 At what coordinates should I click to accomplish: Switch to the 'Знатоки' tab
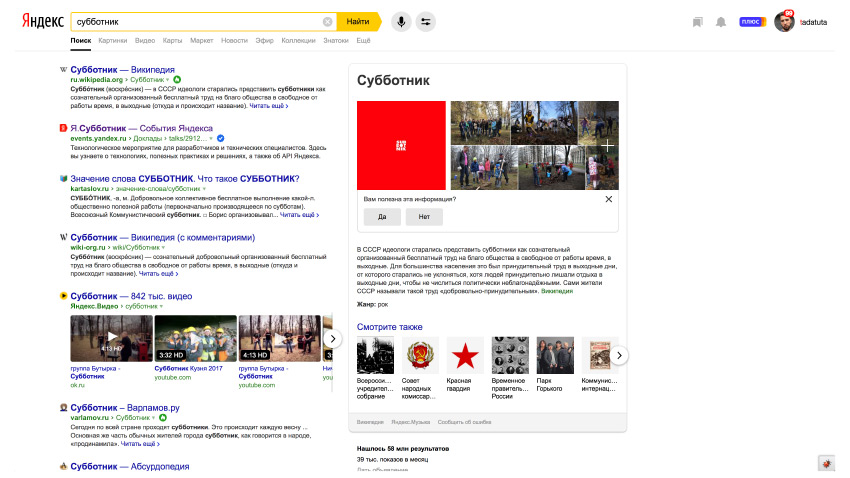[336, 41]
